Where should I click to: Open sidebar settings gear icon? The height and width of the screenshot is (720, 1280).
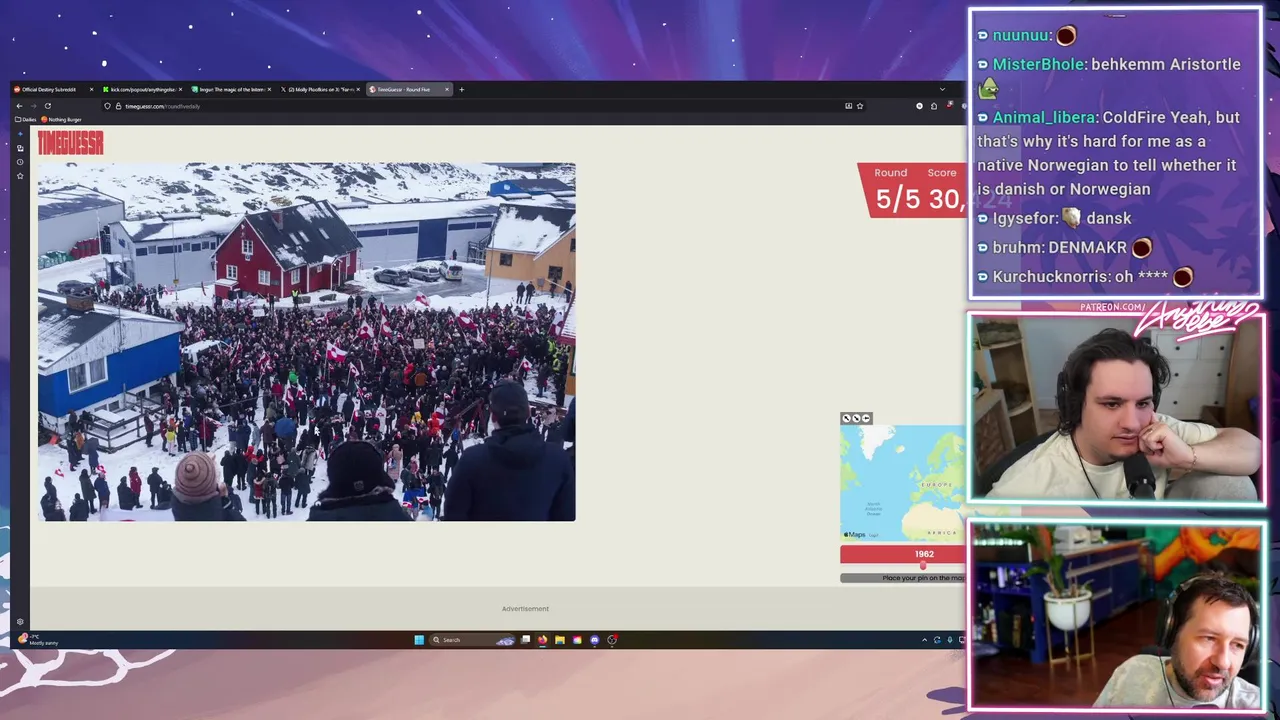20,622
